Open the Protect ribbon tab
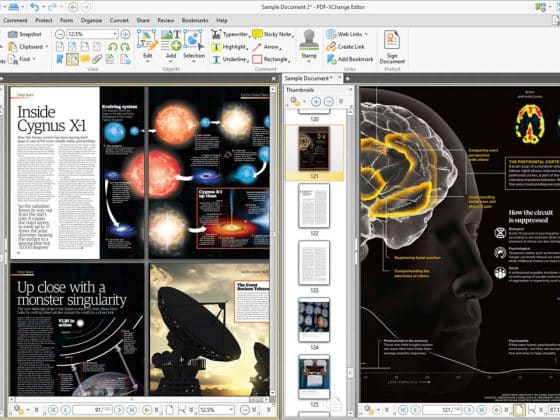The image size is (560, 420). tap(44, 20)
